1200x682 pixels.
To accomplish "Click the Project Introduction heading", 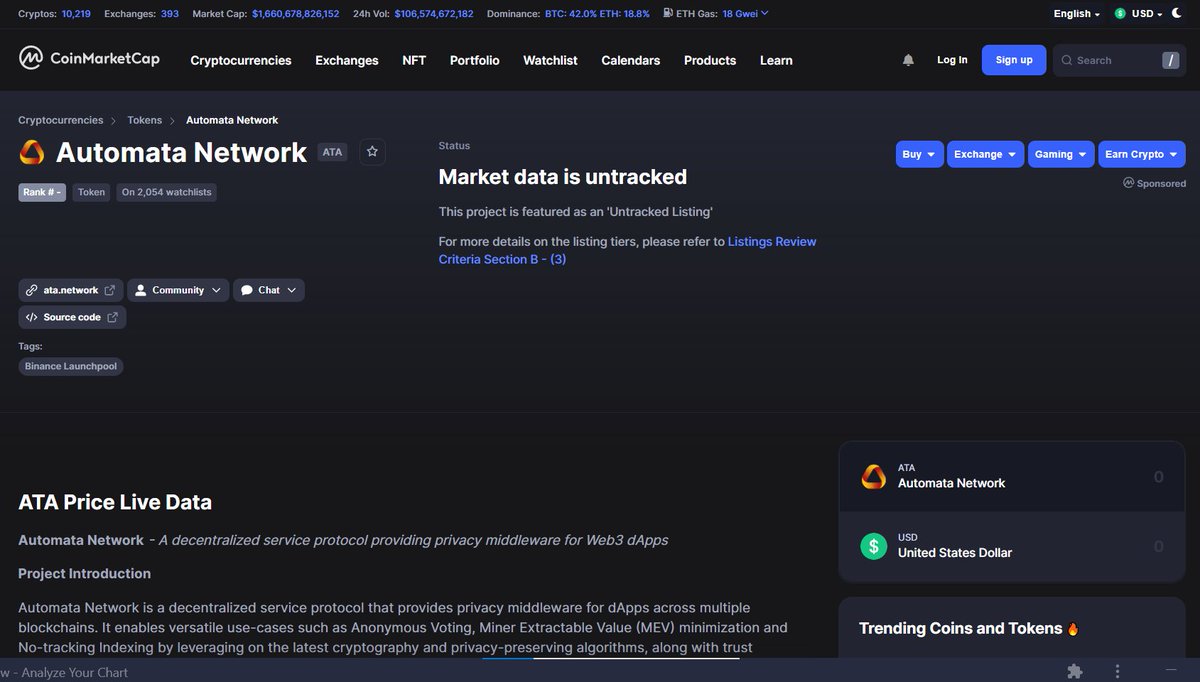I will coord(84,573).
